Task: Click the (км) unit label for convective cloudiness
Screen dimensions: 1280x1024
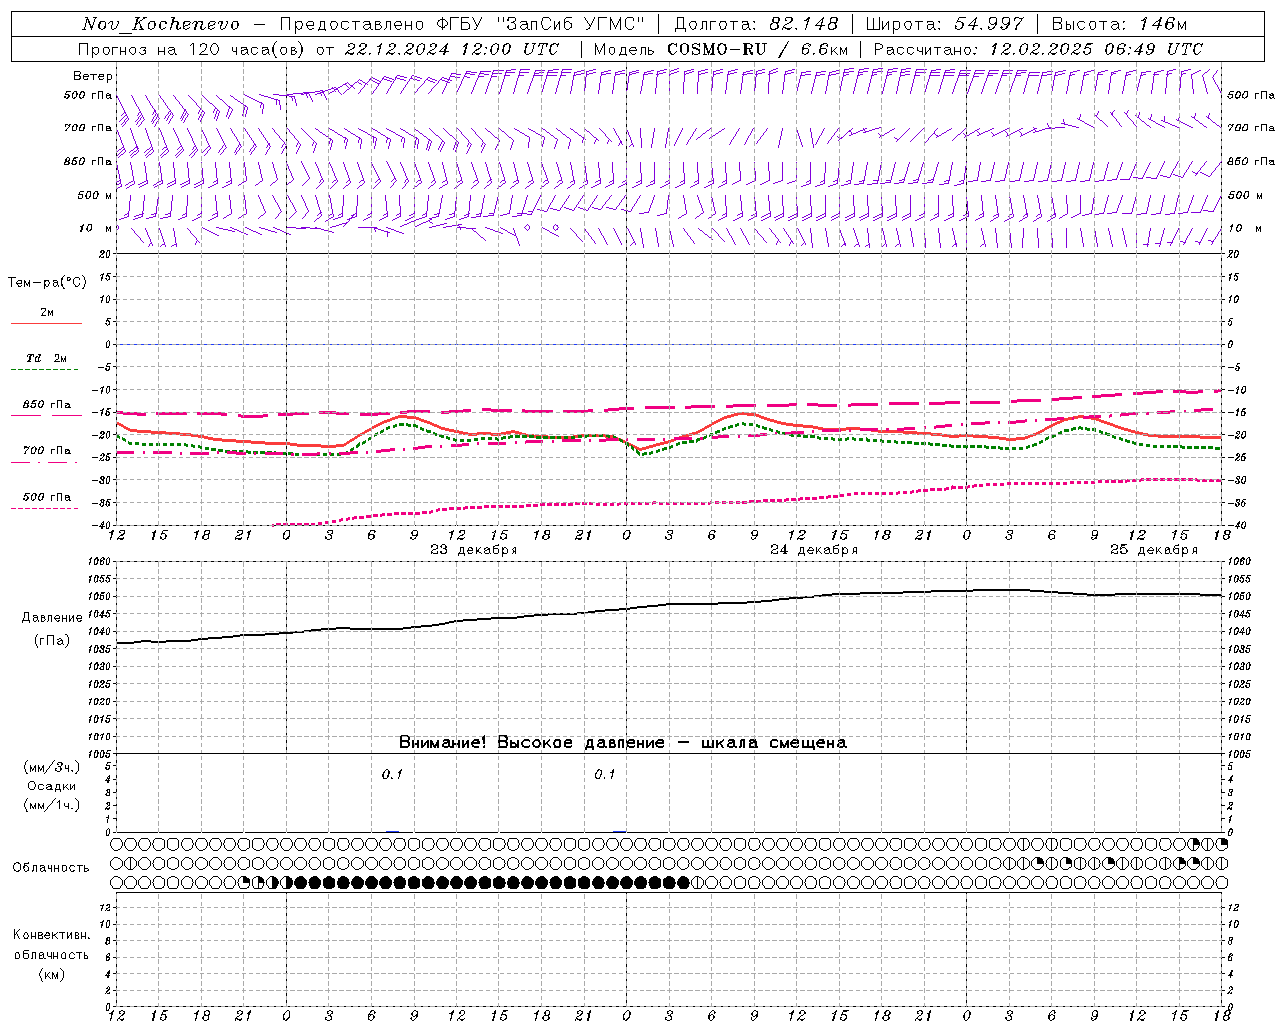Action: point(52,974)
